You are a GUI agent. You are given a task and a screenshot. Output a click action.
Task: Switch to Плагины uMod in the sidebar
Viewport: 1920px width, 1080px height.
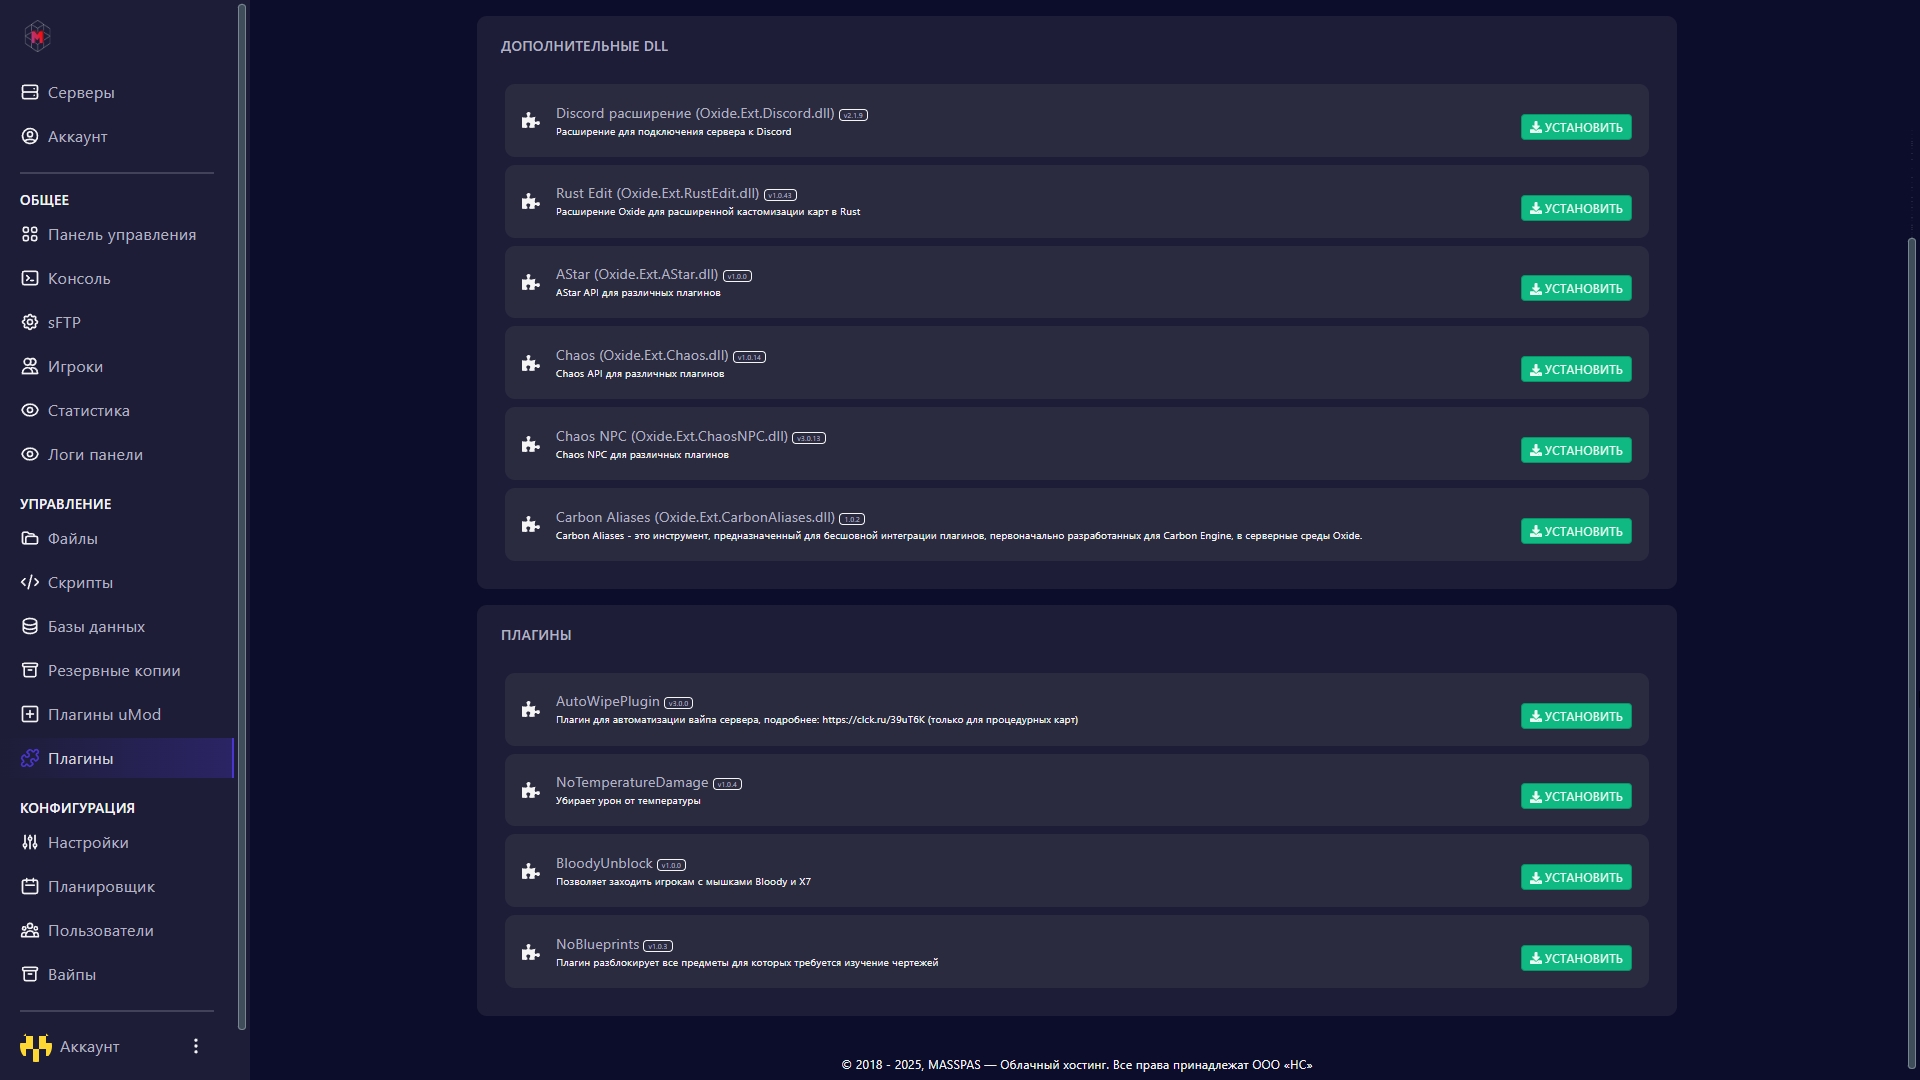(x=105, y=714)
